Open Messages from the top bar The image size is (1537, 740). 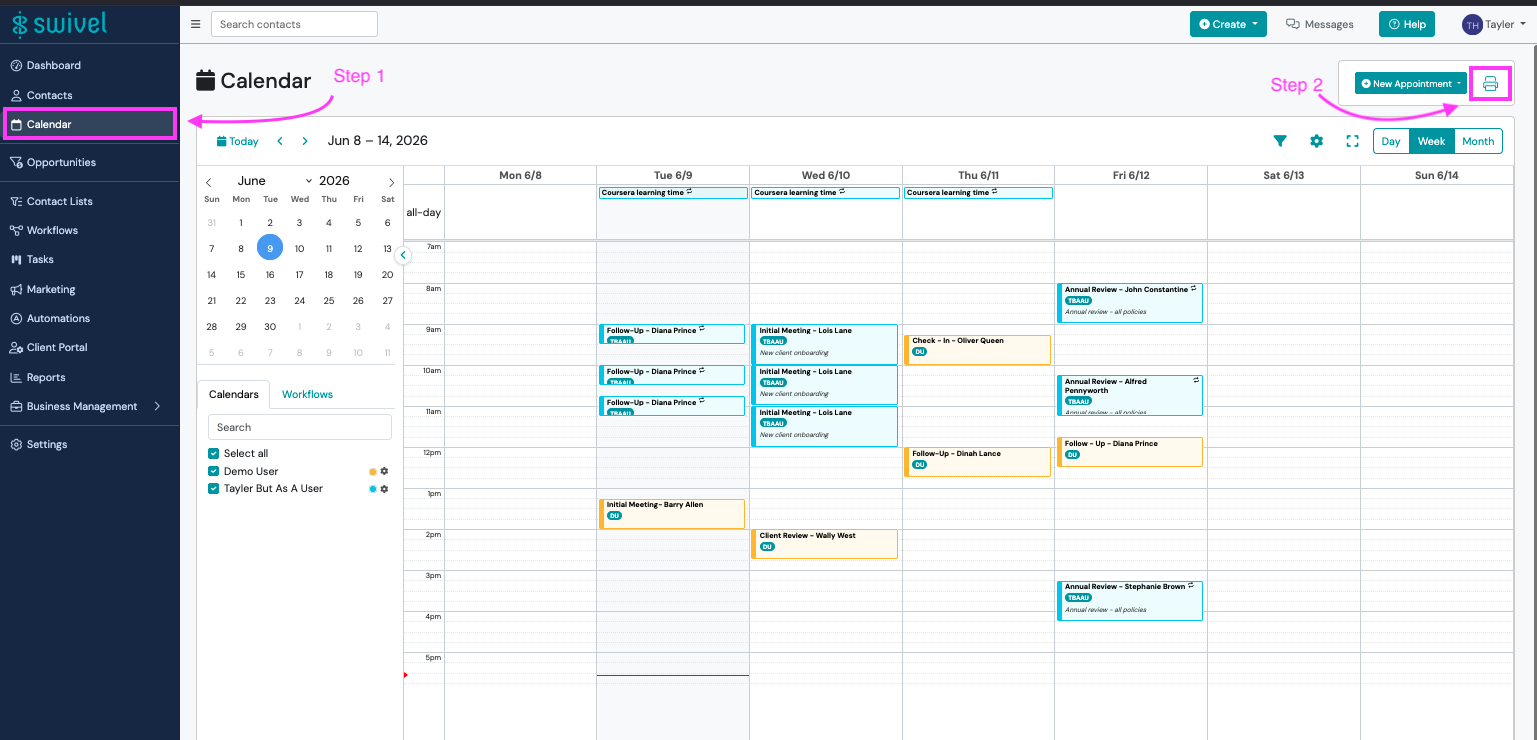pos(1320,24)
